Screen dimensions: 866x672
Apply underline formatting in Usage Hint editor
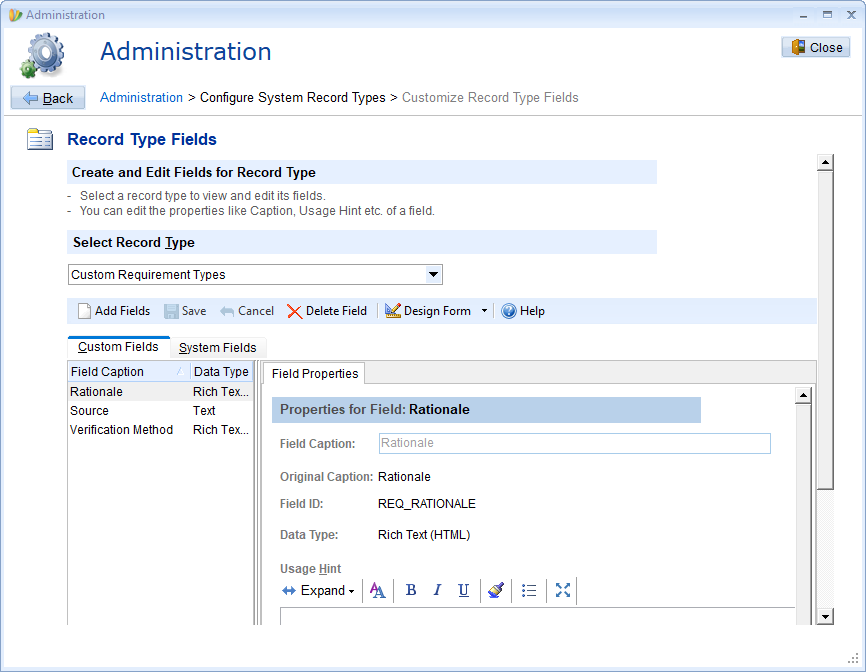[x=463, y=590]
